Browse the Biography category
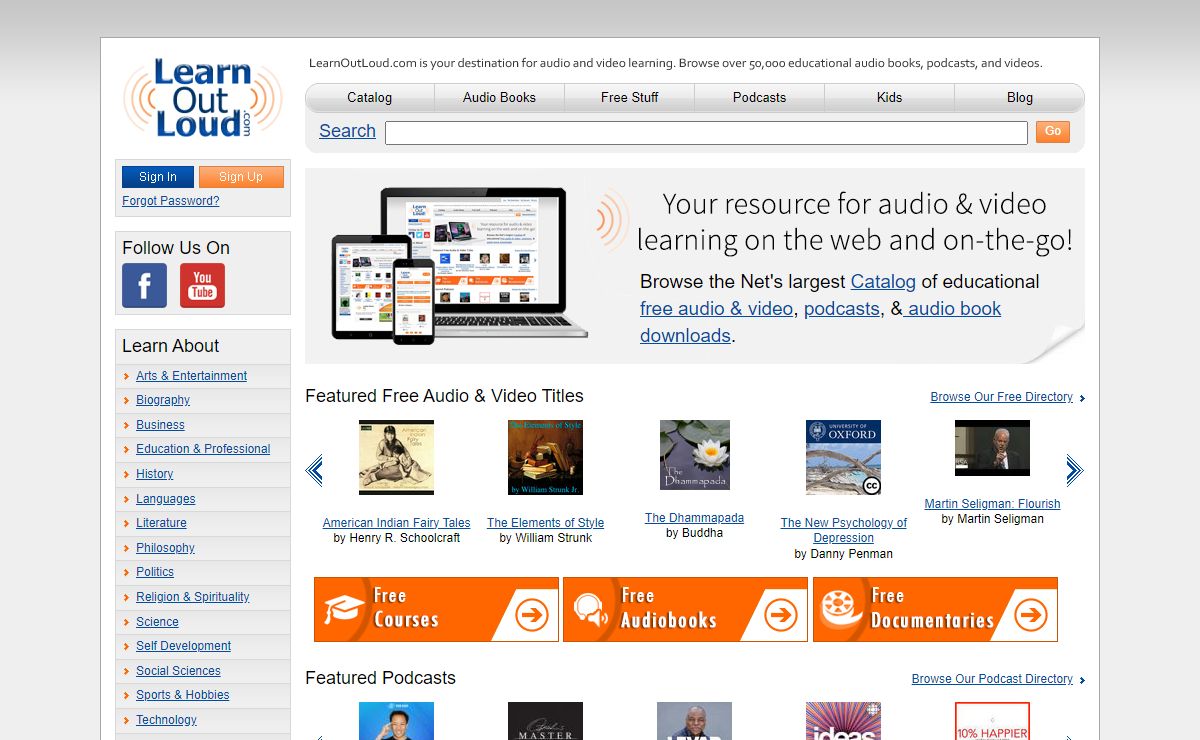Screen dimensions: 1200x740 coord(163,400)
